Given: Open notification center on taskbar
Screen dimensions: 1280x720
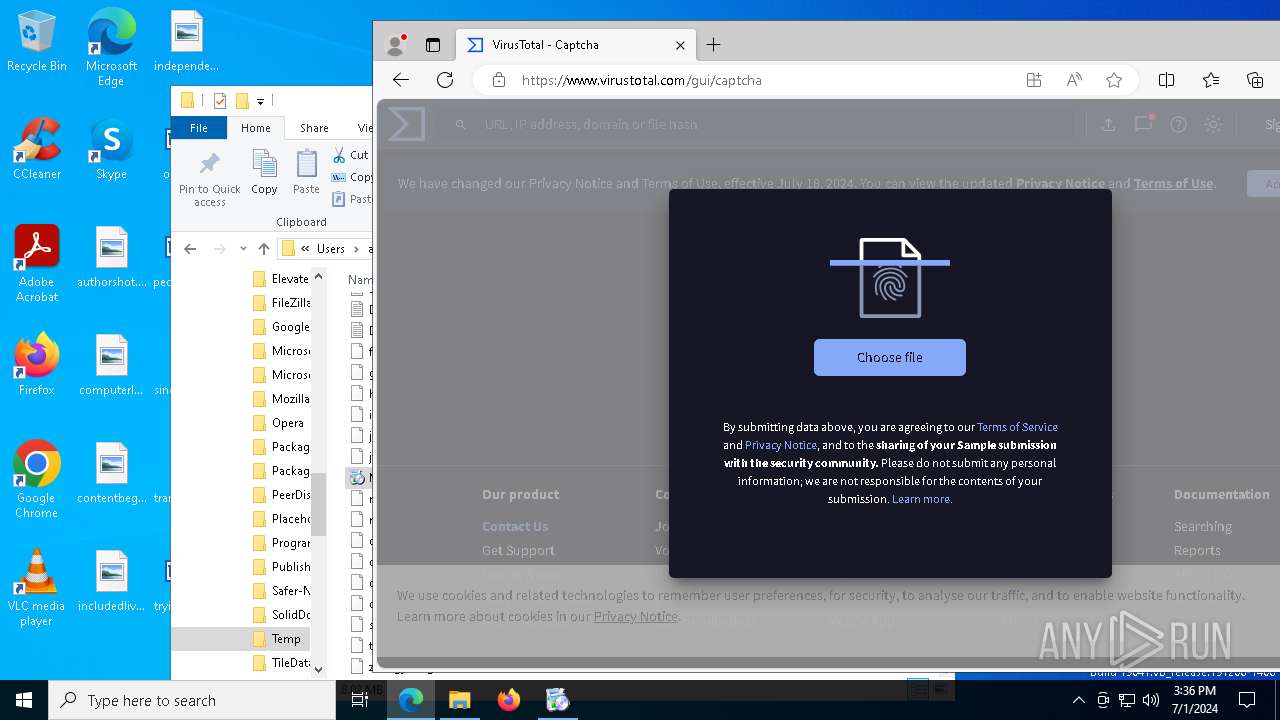Looking at the screenshot, I should click(1247, 700).
